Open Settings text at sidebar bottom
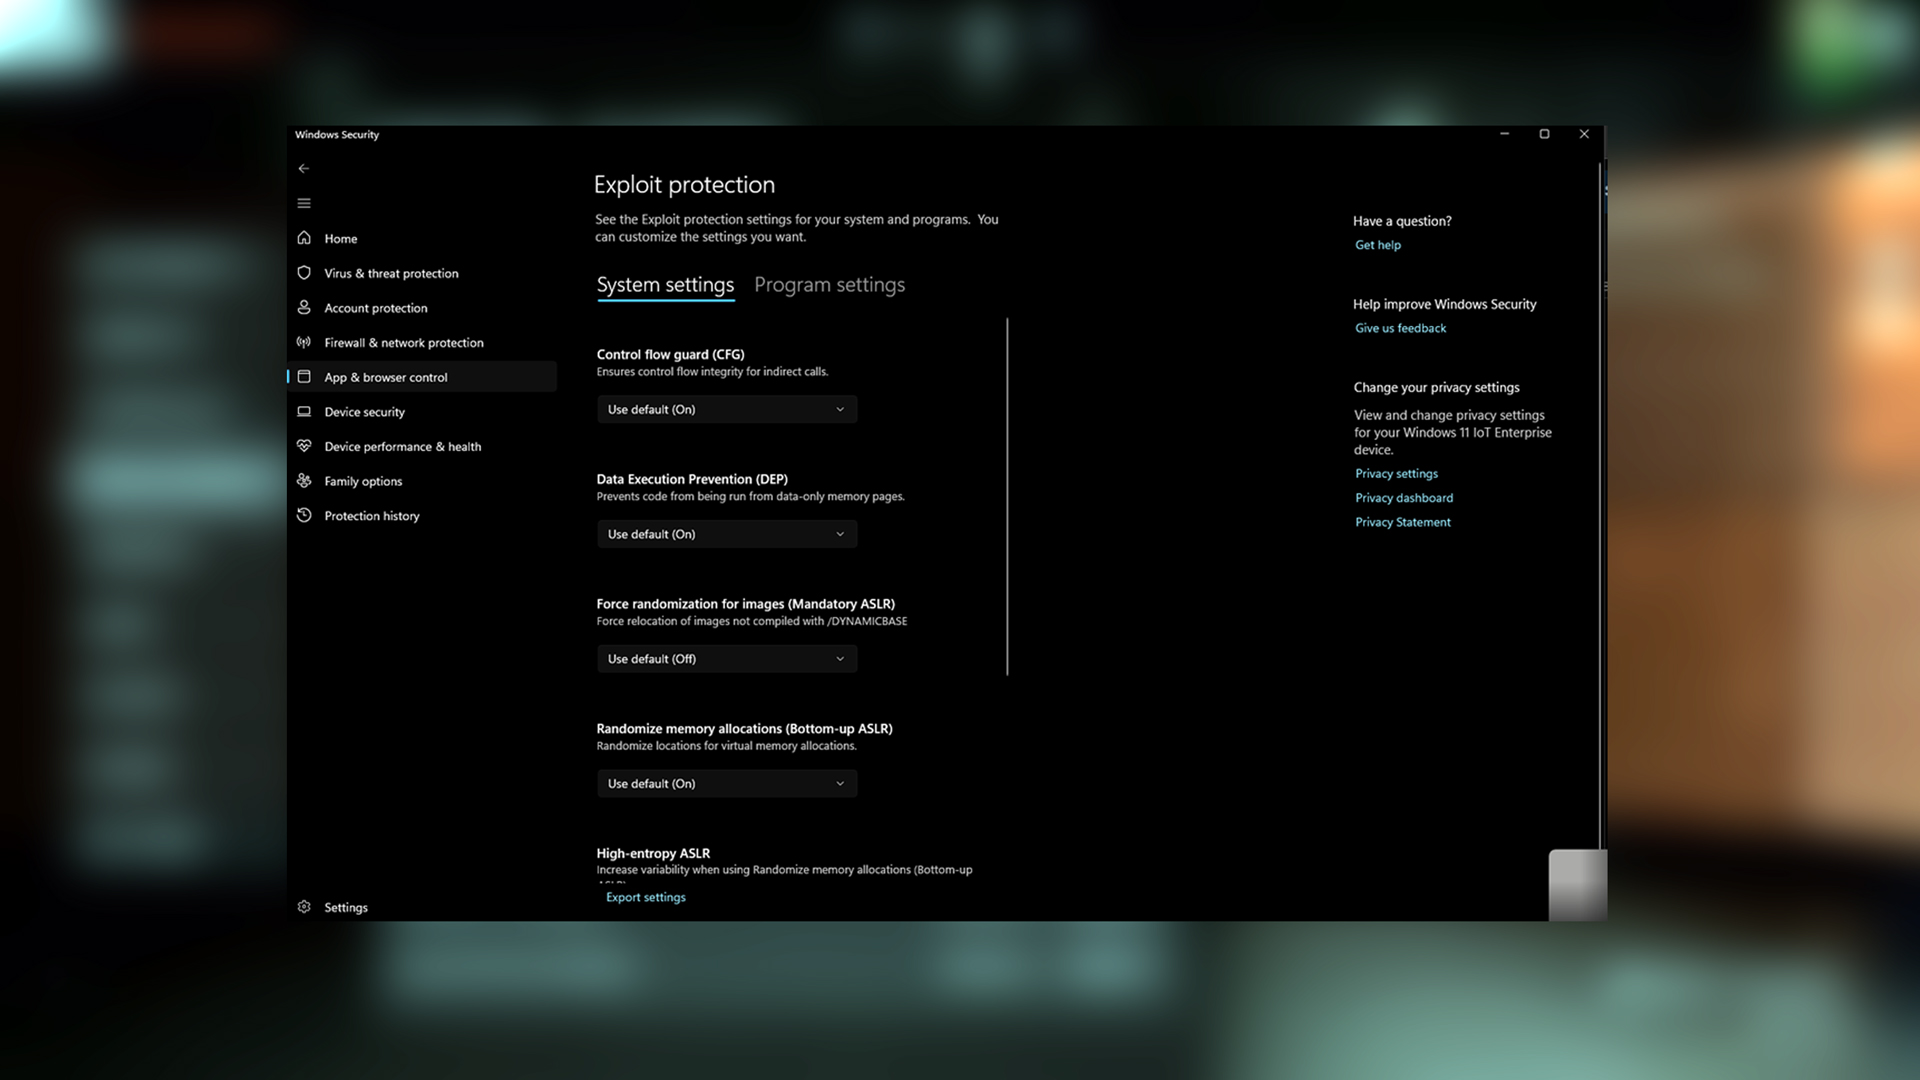The image size is (1920, 1080). pyautogui.click(x=345, y=908)
